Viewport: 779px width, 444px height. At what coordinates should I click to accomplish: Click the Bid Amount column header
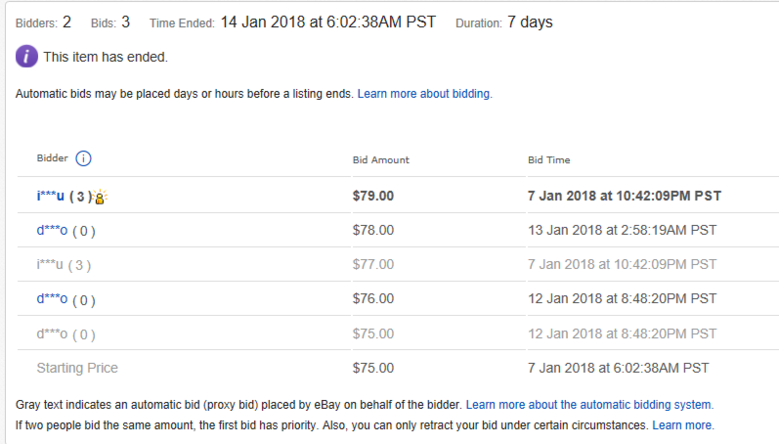click(381, 160)
